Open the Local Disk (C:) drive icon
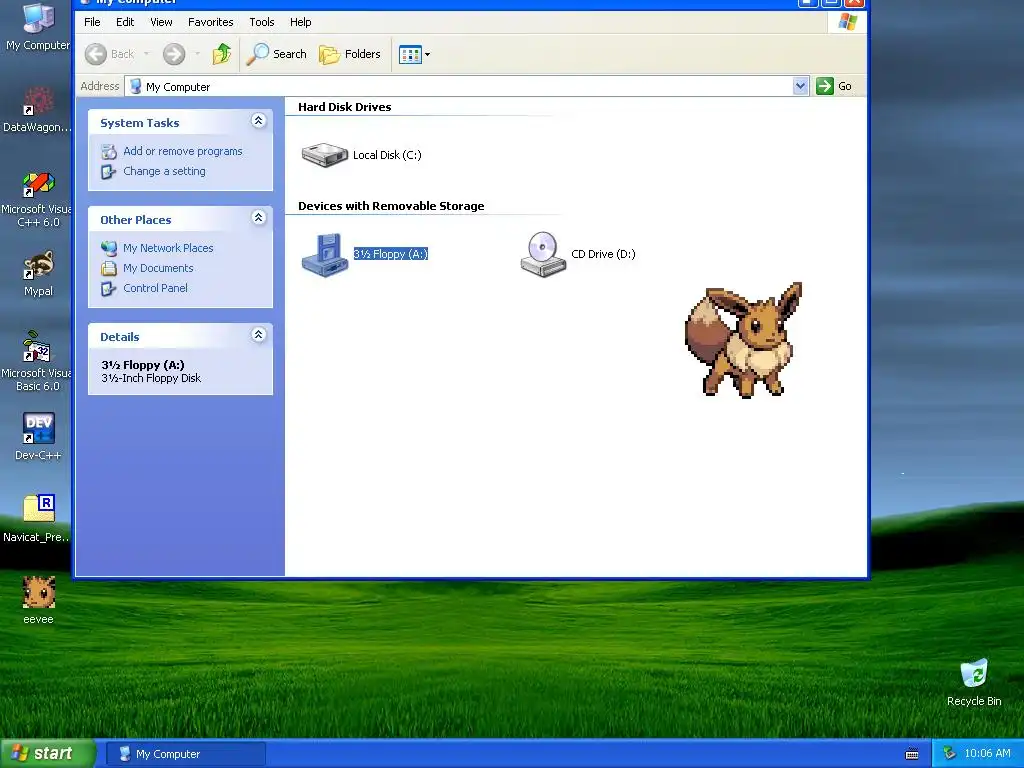Viewport: 1024px width, 768px height. 325,155
